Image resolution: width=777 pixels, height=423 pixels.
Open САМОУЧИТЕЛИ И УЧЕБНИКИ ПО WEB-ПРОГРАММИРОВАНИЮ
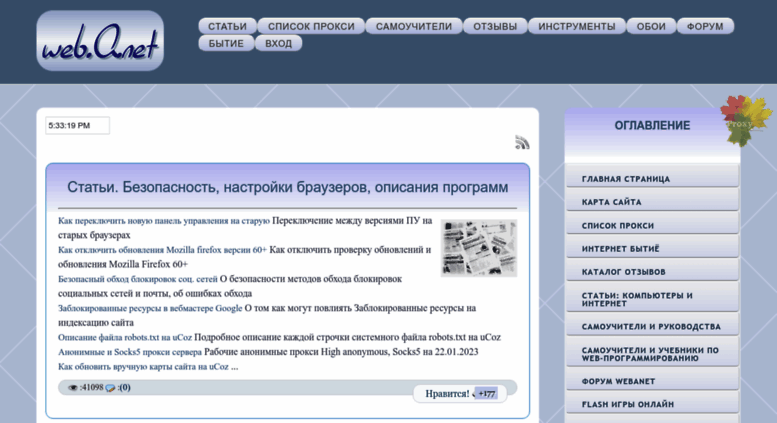[653, 353]
